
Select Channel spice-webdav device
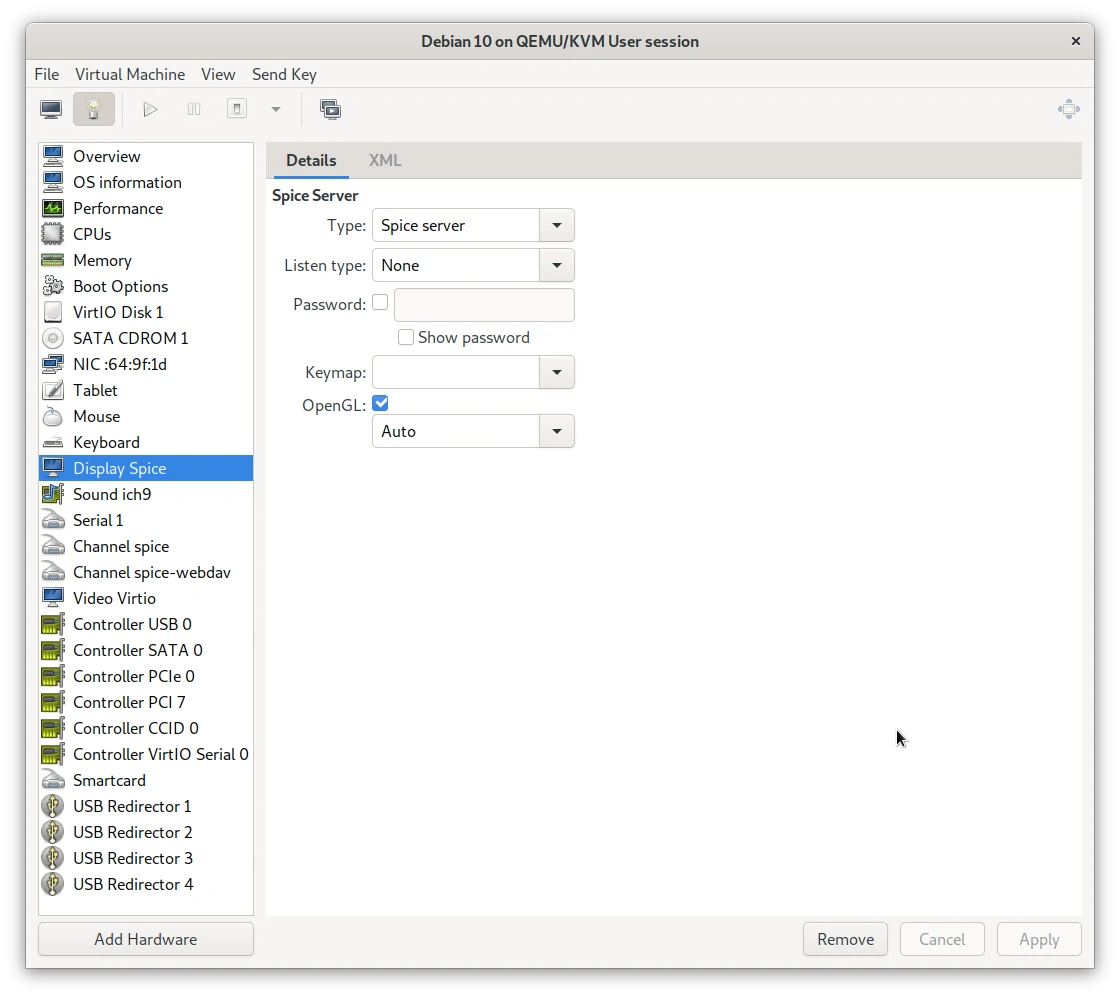pos(146,573)
